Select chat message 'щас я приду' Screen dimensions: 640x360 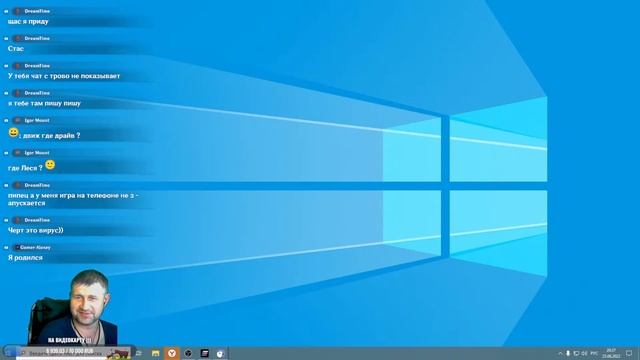(x=28, y=21)
